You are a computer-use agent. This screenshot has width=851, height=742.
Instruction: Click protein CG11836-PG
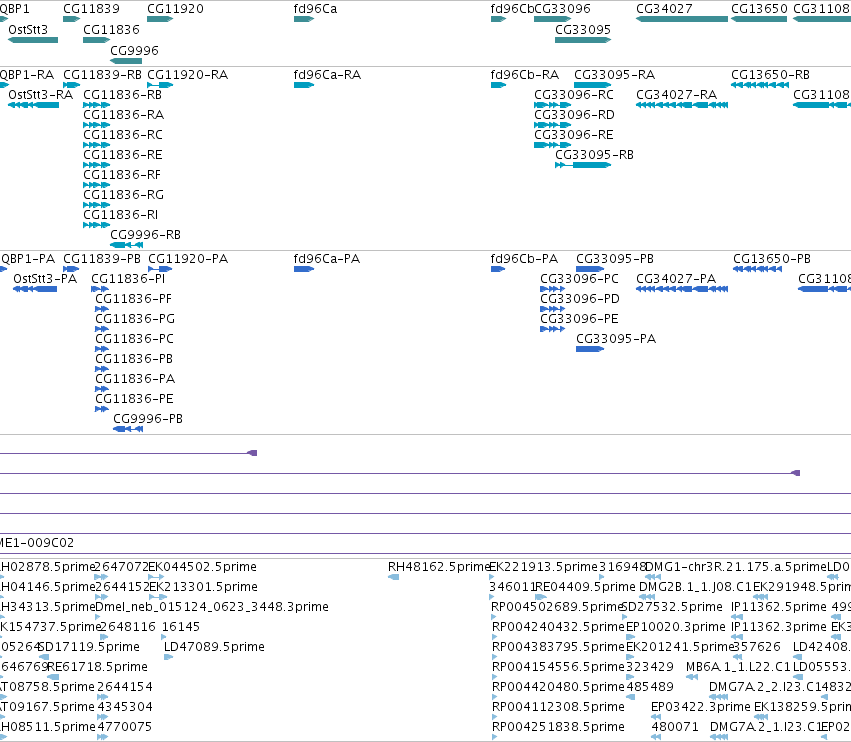135,319
